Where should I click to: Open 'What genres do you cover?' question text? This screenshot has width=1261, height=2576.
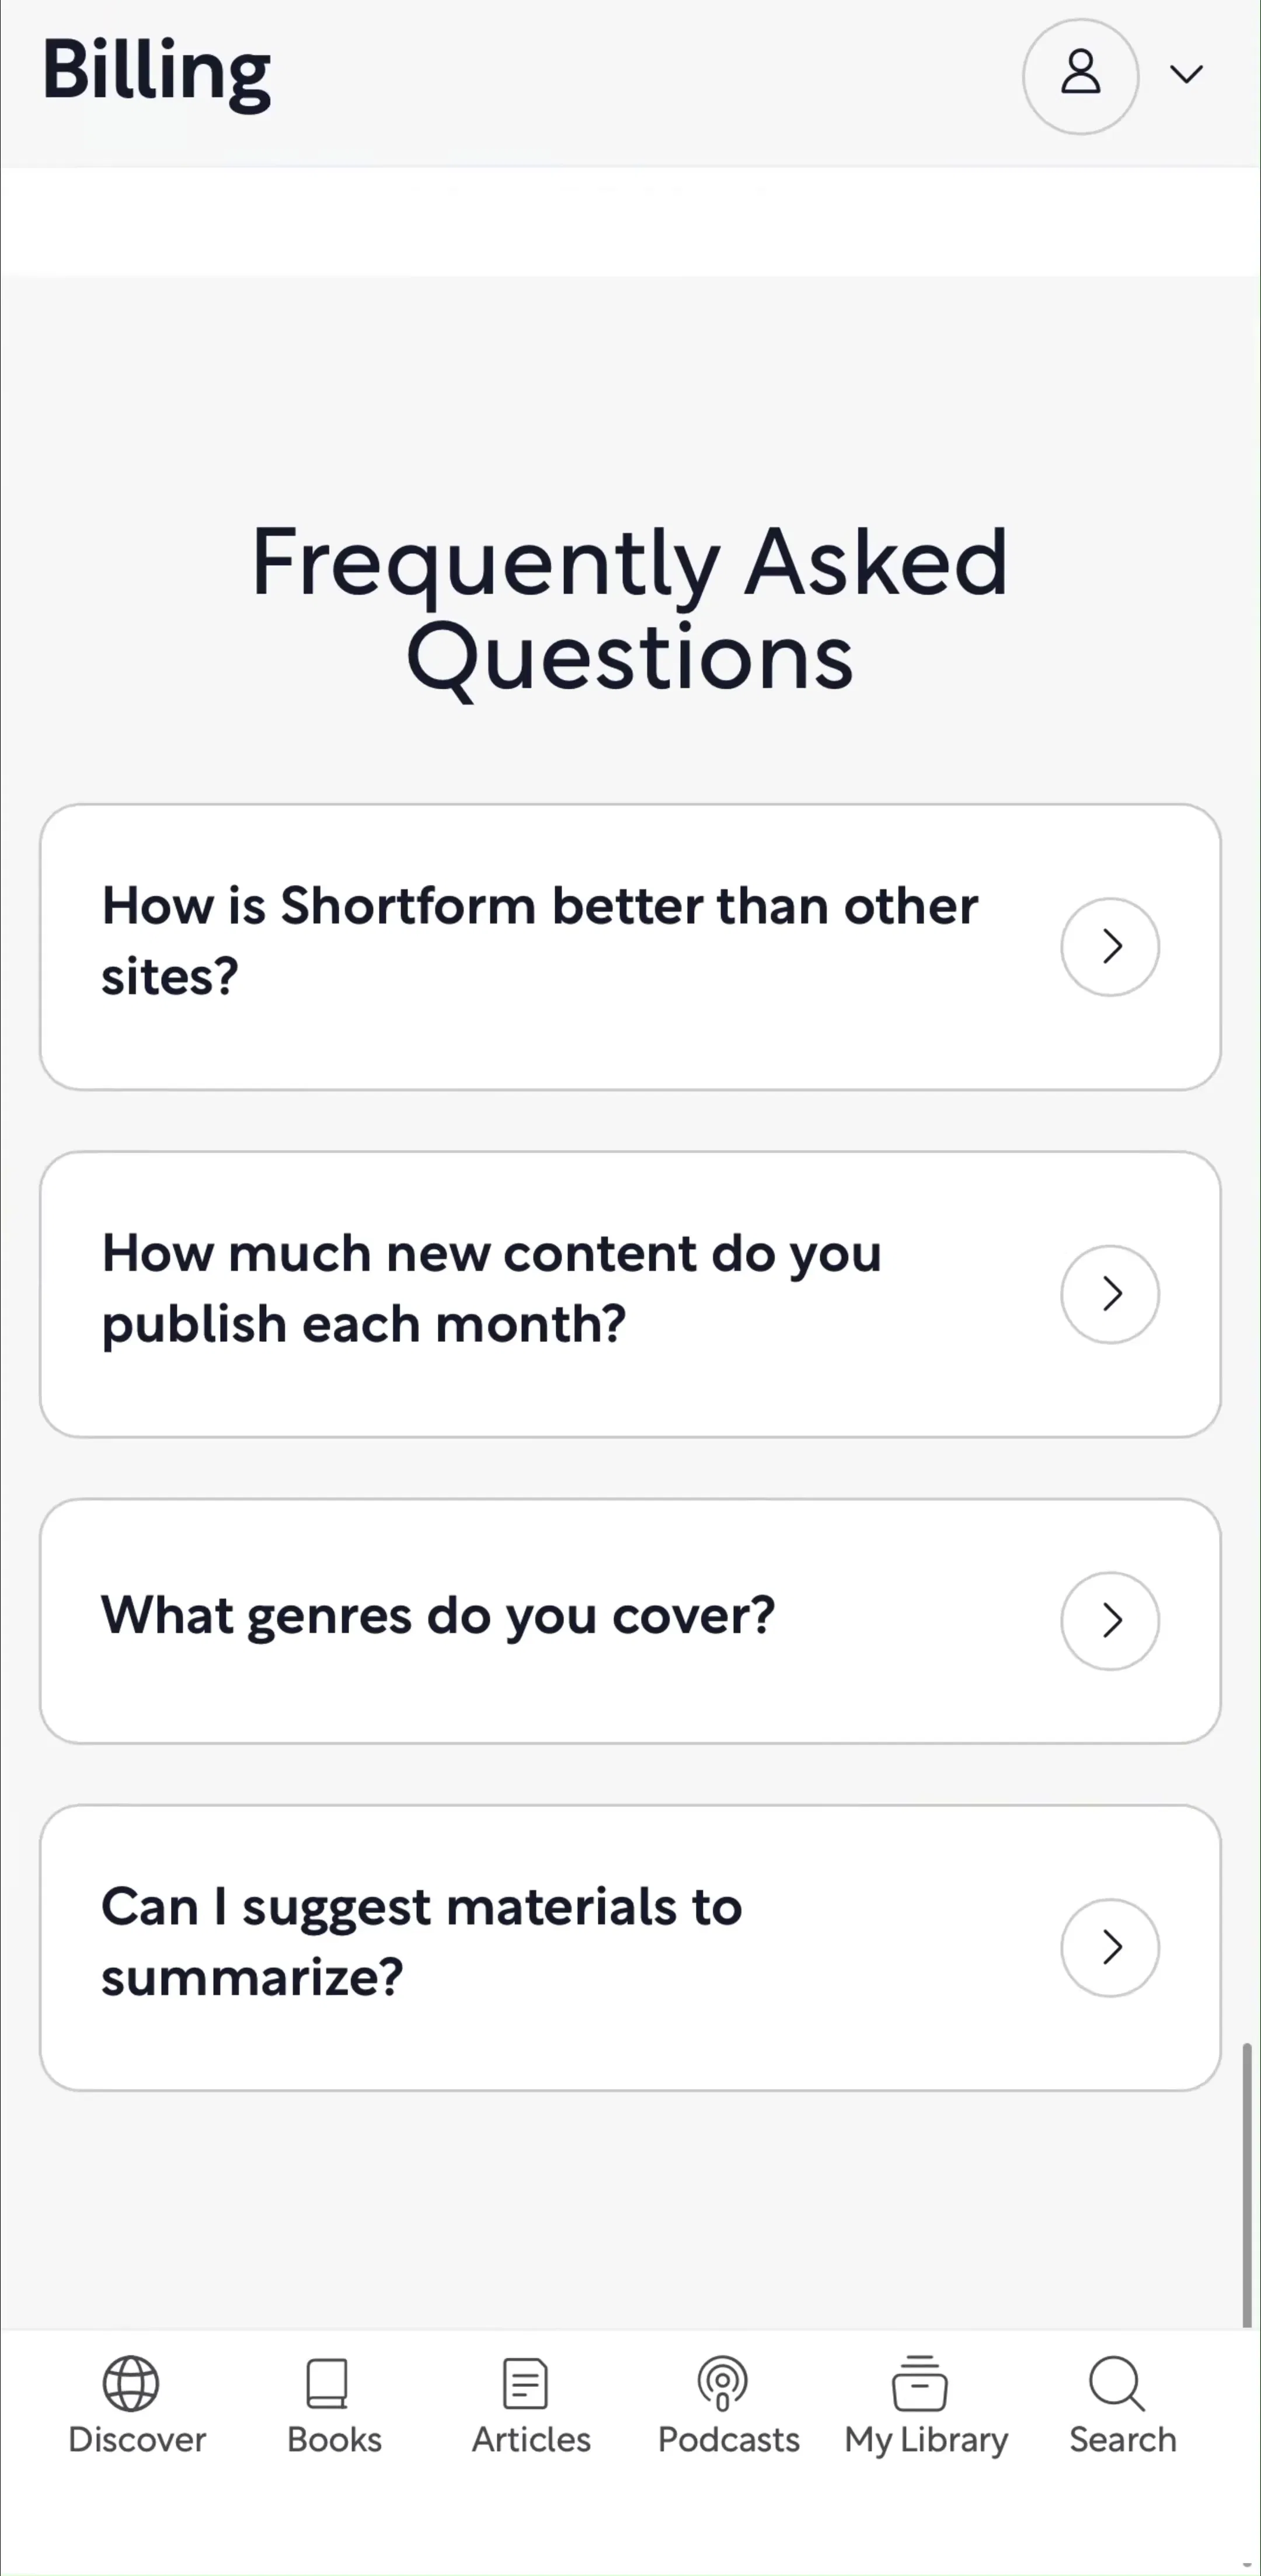(438, 1616)
